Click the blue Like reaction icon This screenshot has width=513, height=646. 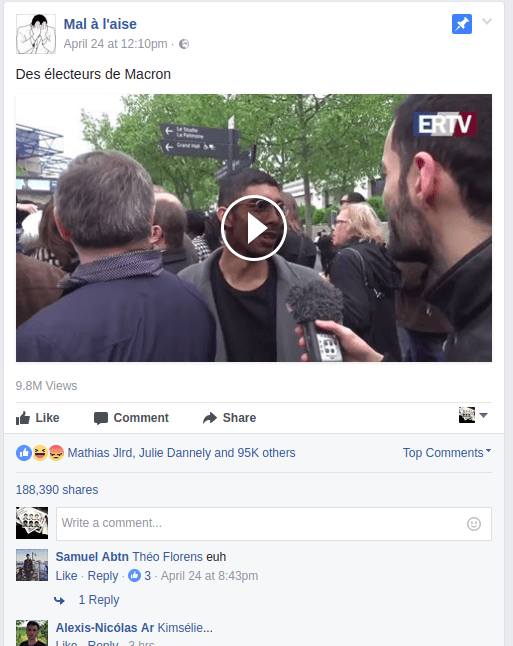[24, 453]
